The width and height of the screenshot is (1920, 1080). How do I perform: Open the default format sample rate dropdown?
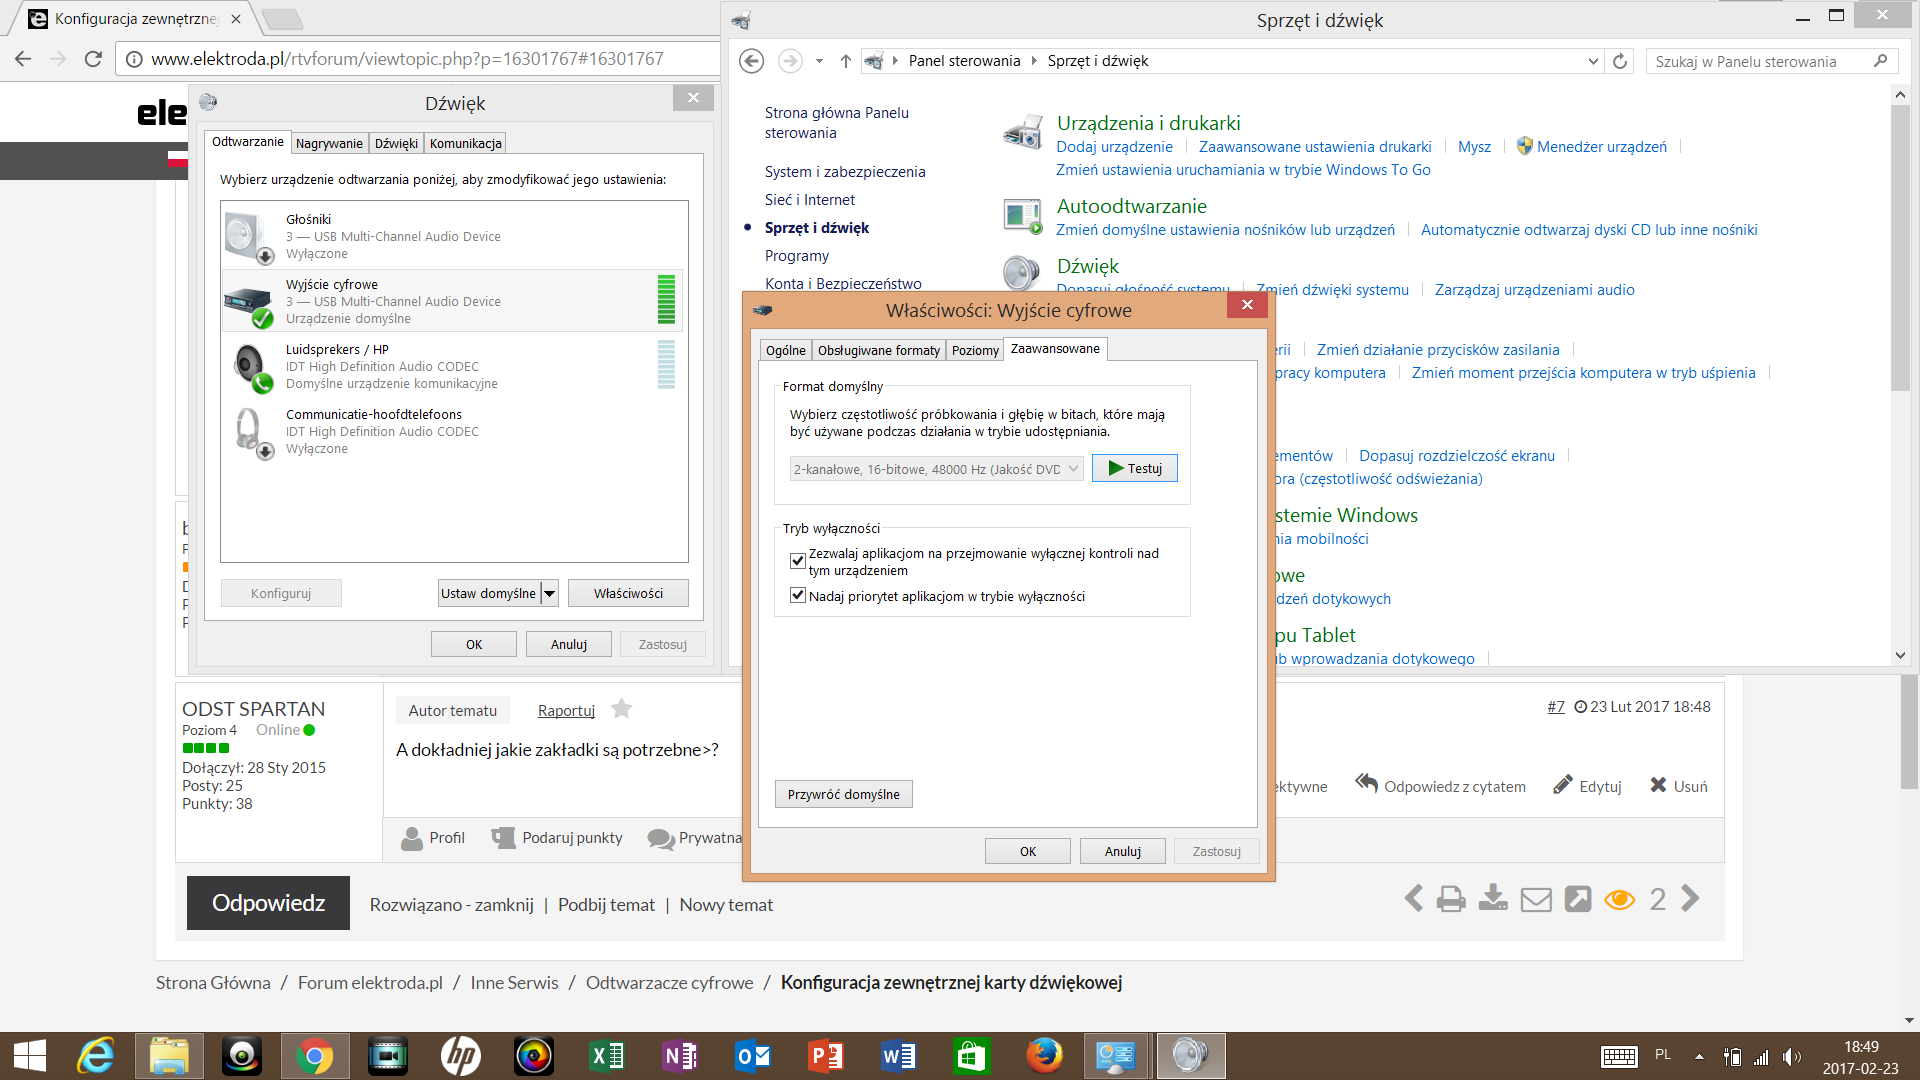coord(936,469)
